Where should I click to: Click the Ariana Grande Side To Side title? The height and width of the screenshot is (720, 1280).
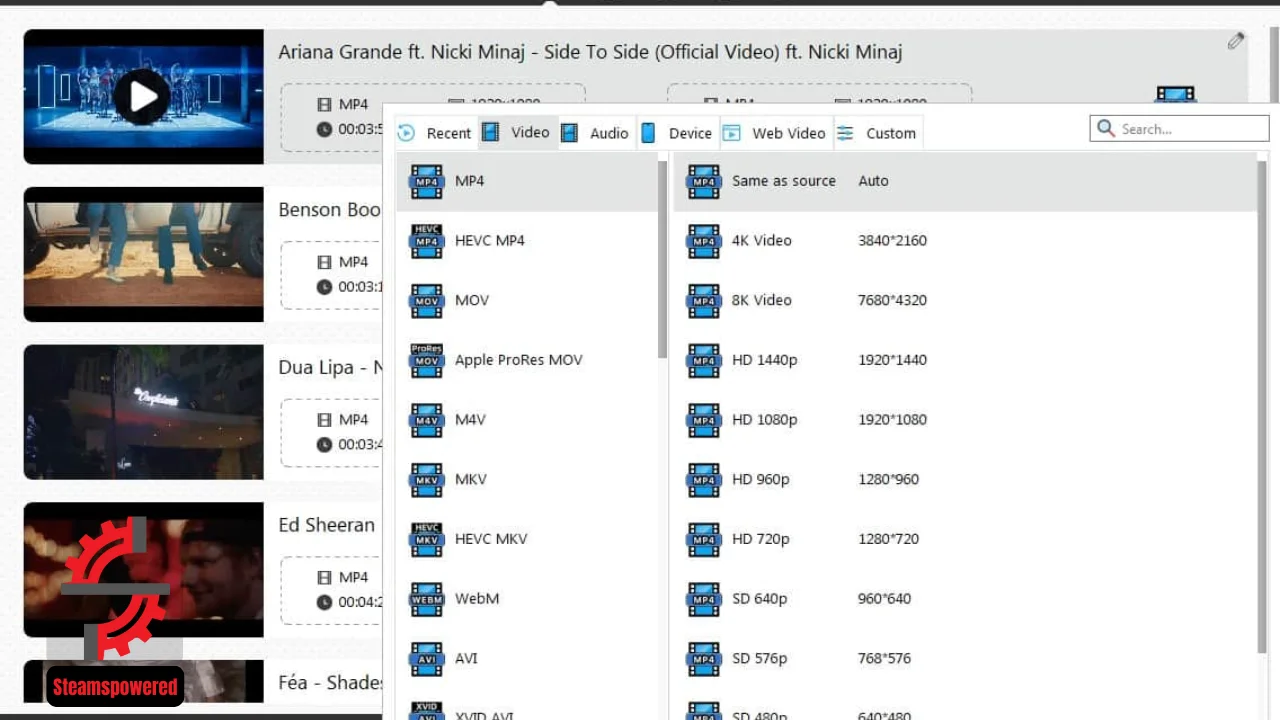[x=590, y=52]
